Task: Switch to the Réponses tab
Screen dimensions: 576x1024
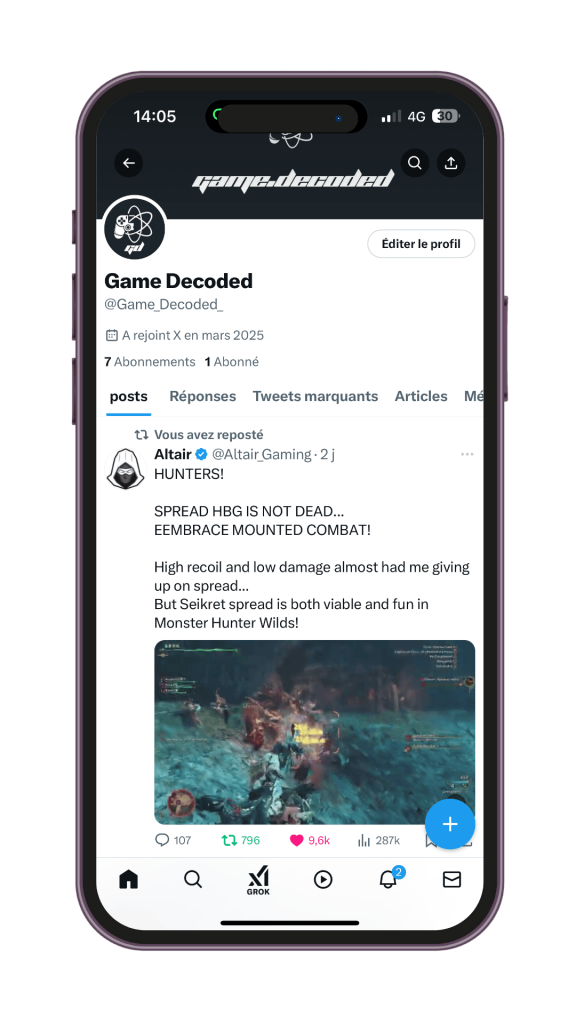Action: point(202,396)
